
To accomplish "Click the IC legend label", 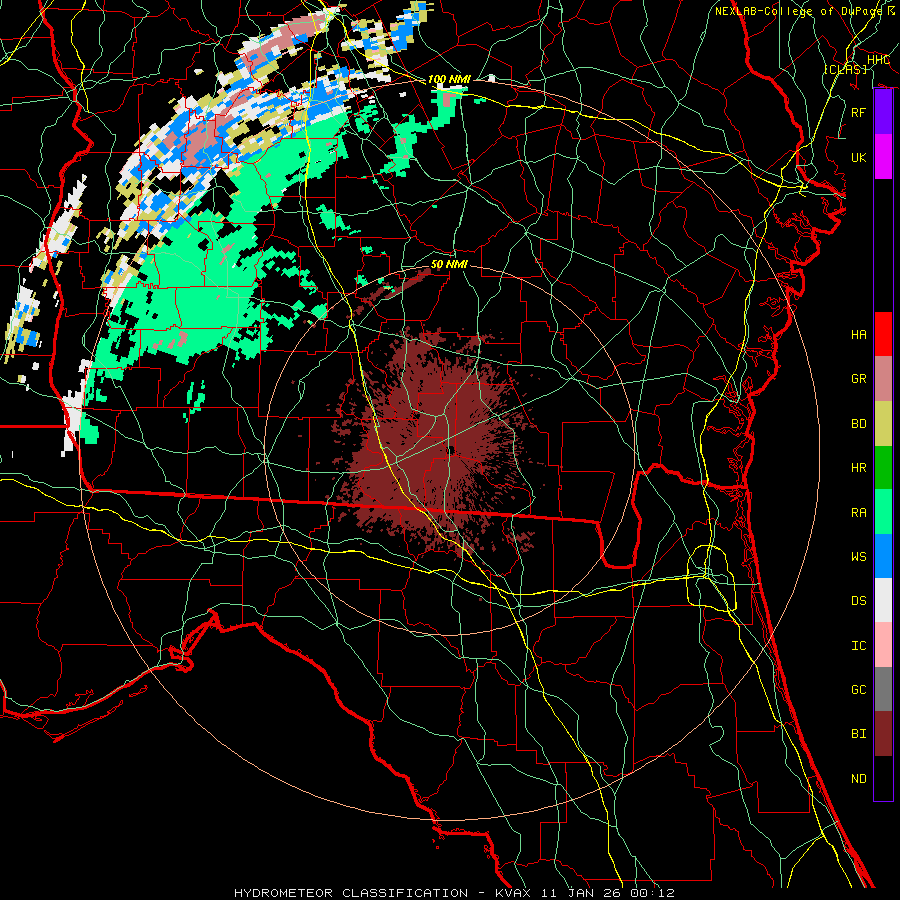I will coord(858,646).
